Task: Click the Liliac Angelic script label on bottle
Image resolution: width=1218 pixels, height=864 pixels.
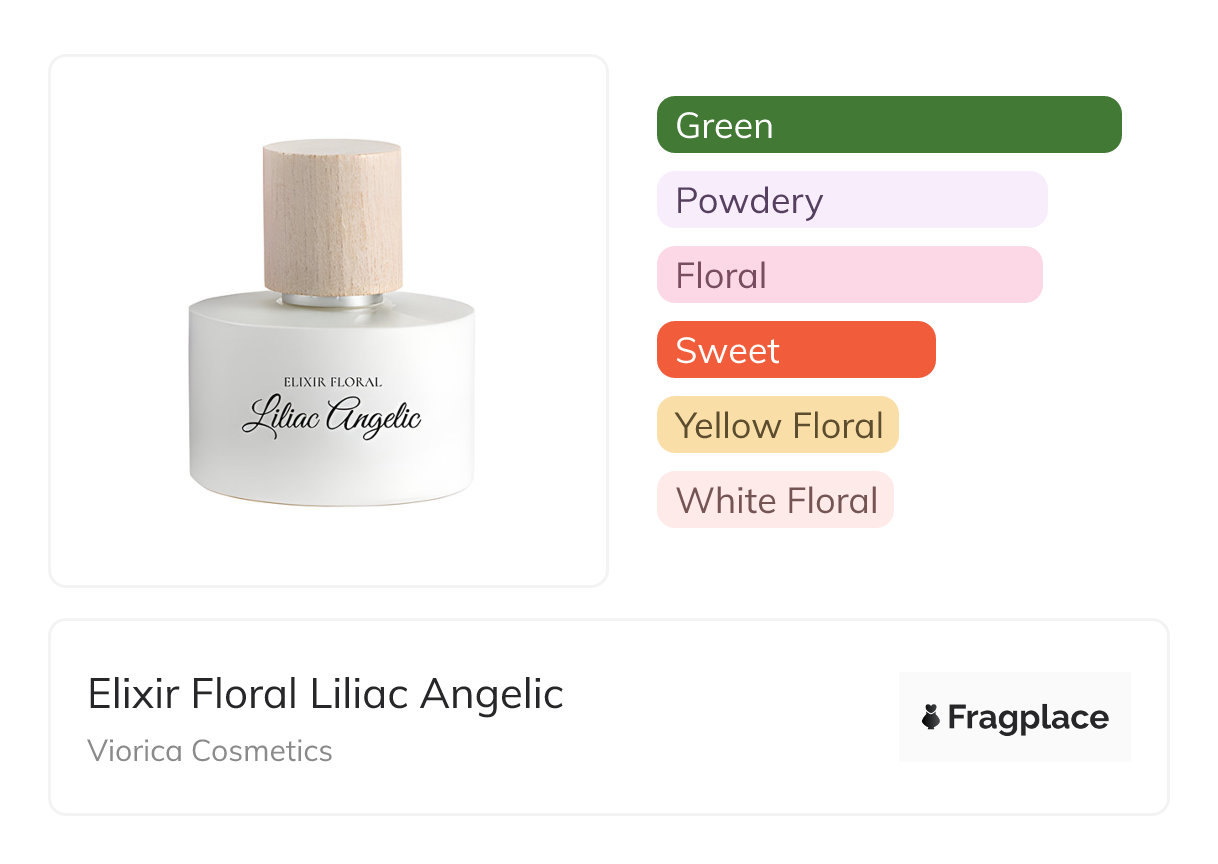Action: click(x=331, y=417)
